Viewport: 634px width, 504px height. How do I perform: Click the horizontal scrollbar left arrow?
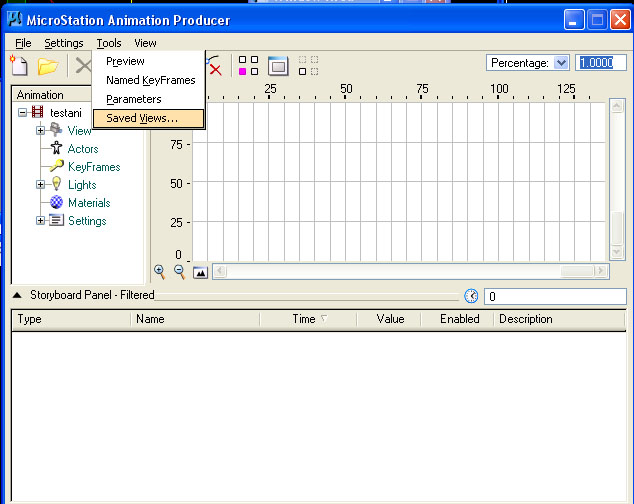(220, 270)
